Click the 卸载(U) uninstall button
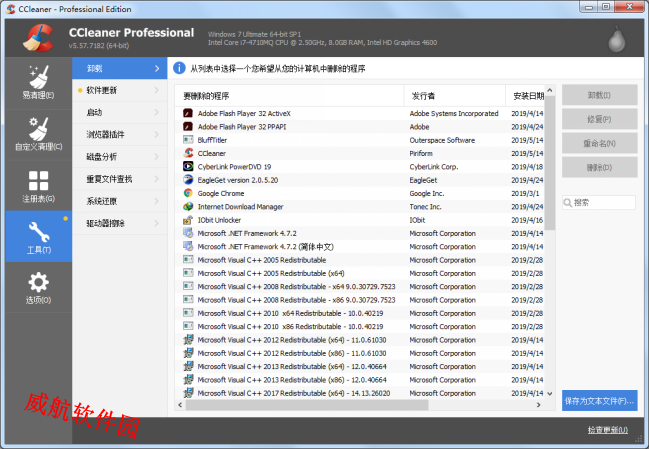This screenshot has width=649, height=449. (x=599, y=95)
